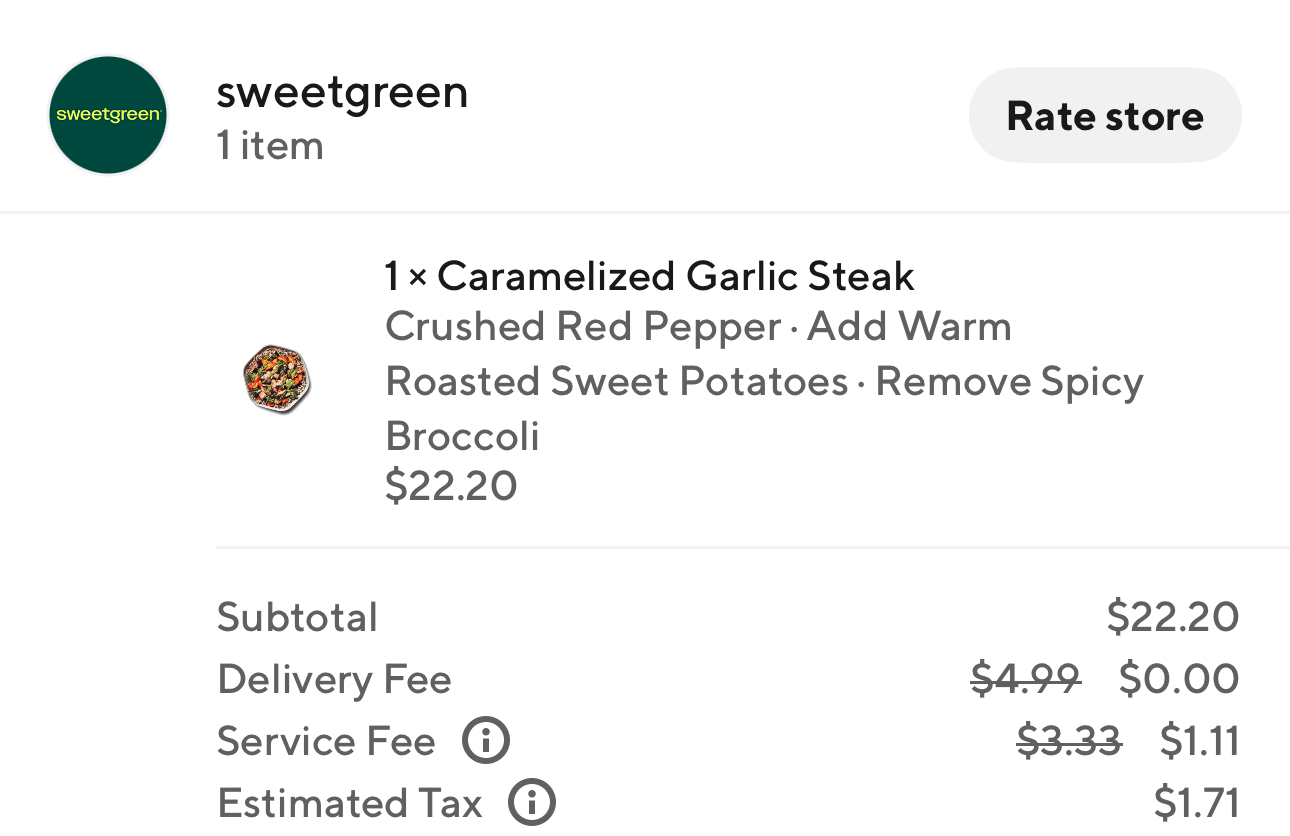Click the crossed-out $3.33 service fee
Viewport: 1290px width, 836px height.
(1069, 742)
